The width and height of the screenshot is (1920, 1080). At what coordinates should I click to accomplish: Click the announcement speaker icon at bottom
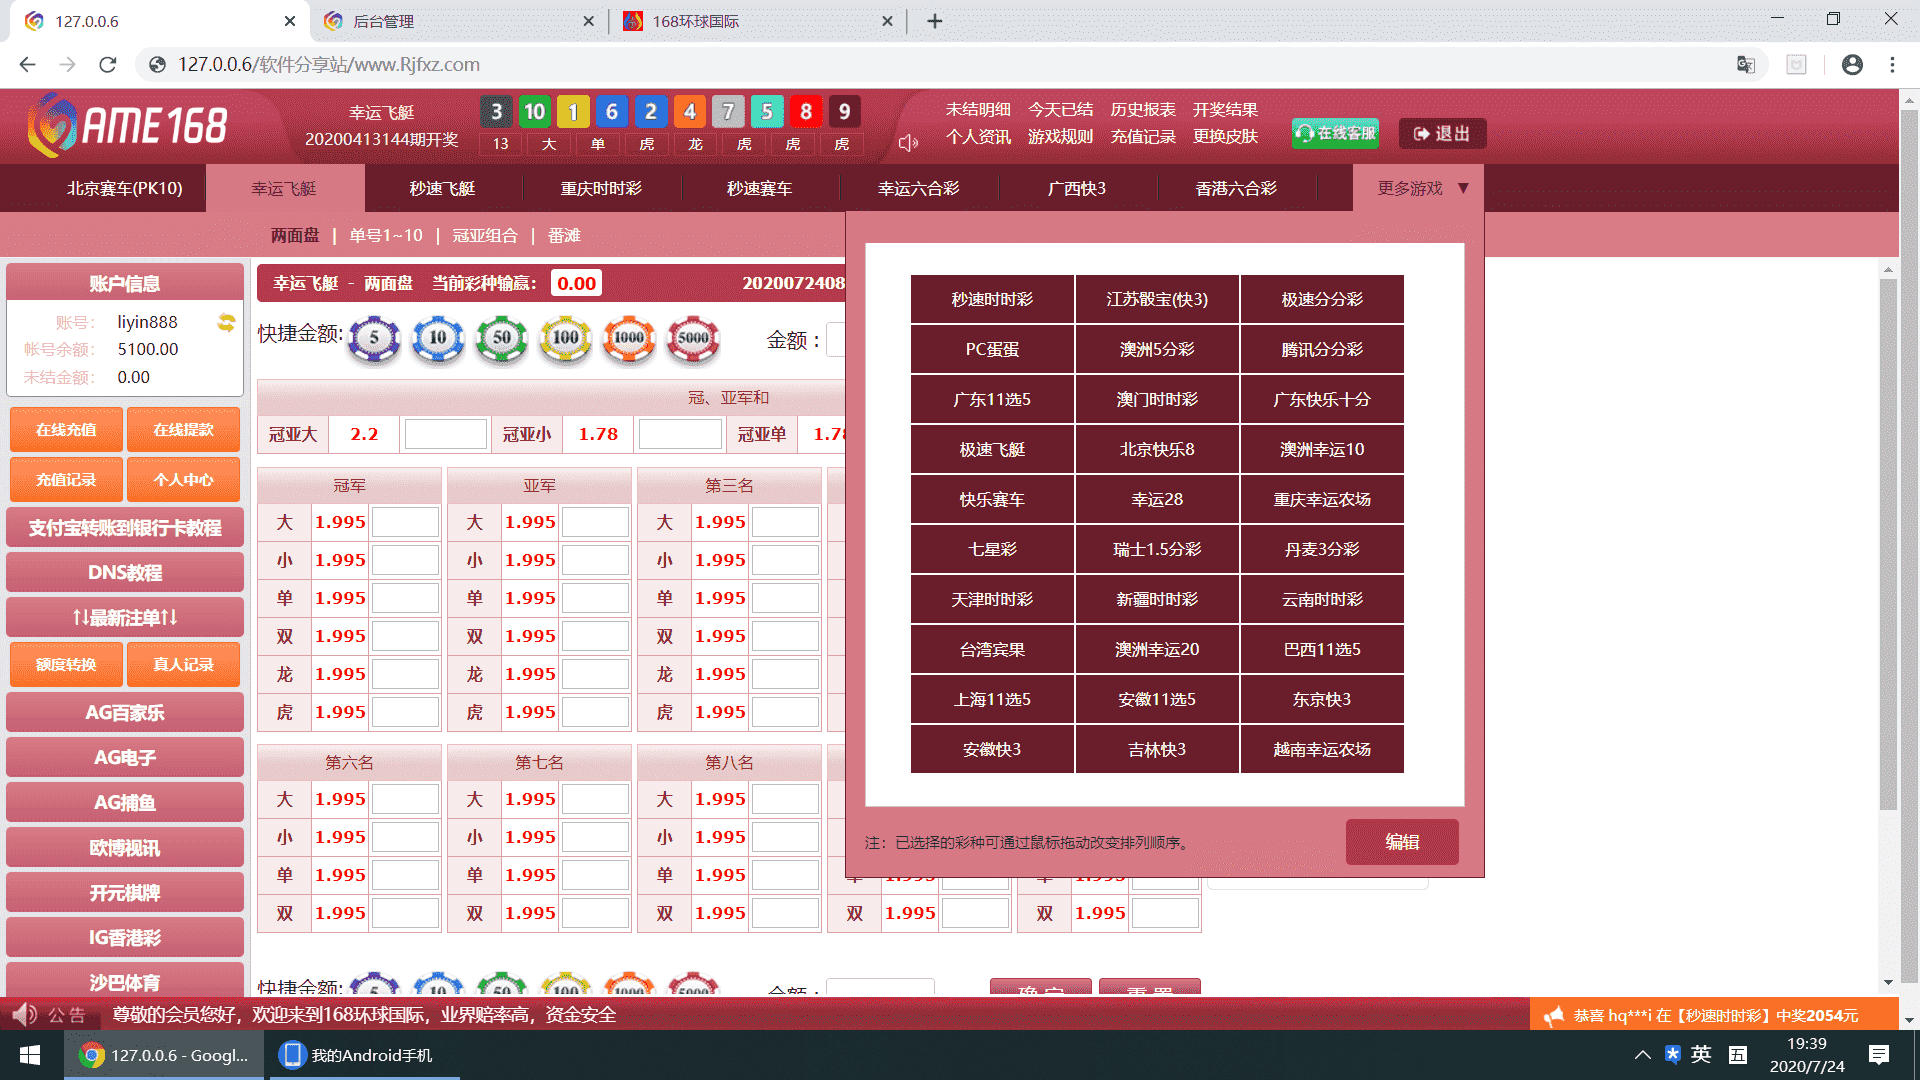[x=24, y=1015]
